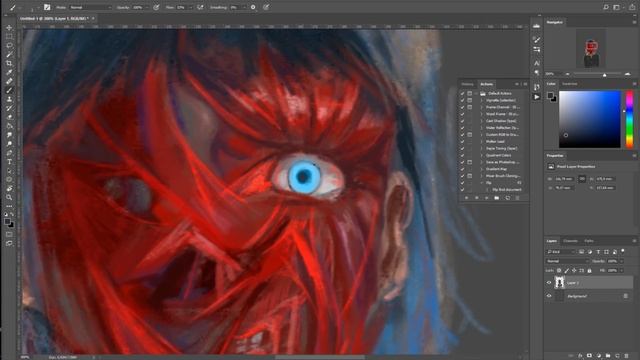Image resolution: width=640 pixels, height=360 pixels.
Task: Open the layer Kind filter dropdown
Action: point(561,251)
